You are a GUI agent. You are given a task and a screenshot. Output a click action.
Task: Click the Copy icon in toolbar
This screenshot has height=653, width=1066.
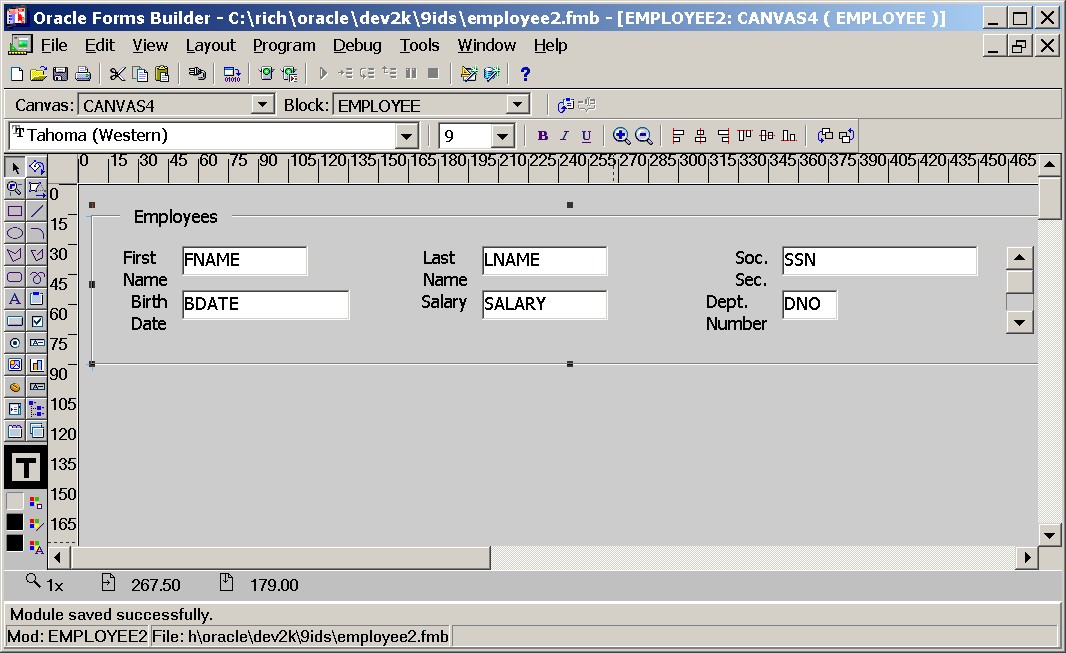pyautogui.click(x=140, y=73)
